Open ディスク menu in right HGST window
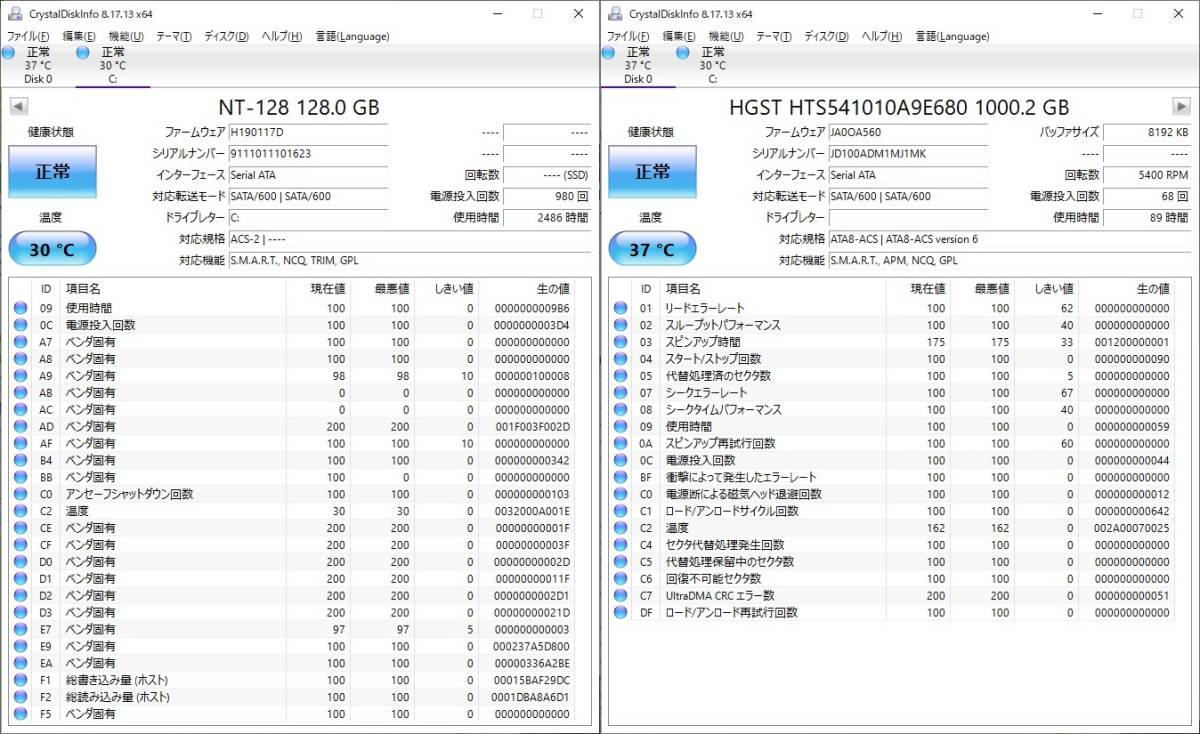 tap(826, 36)
